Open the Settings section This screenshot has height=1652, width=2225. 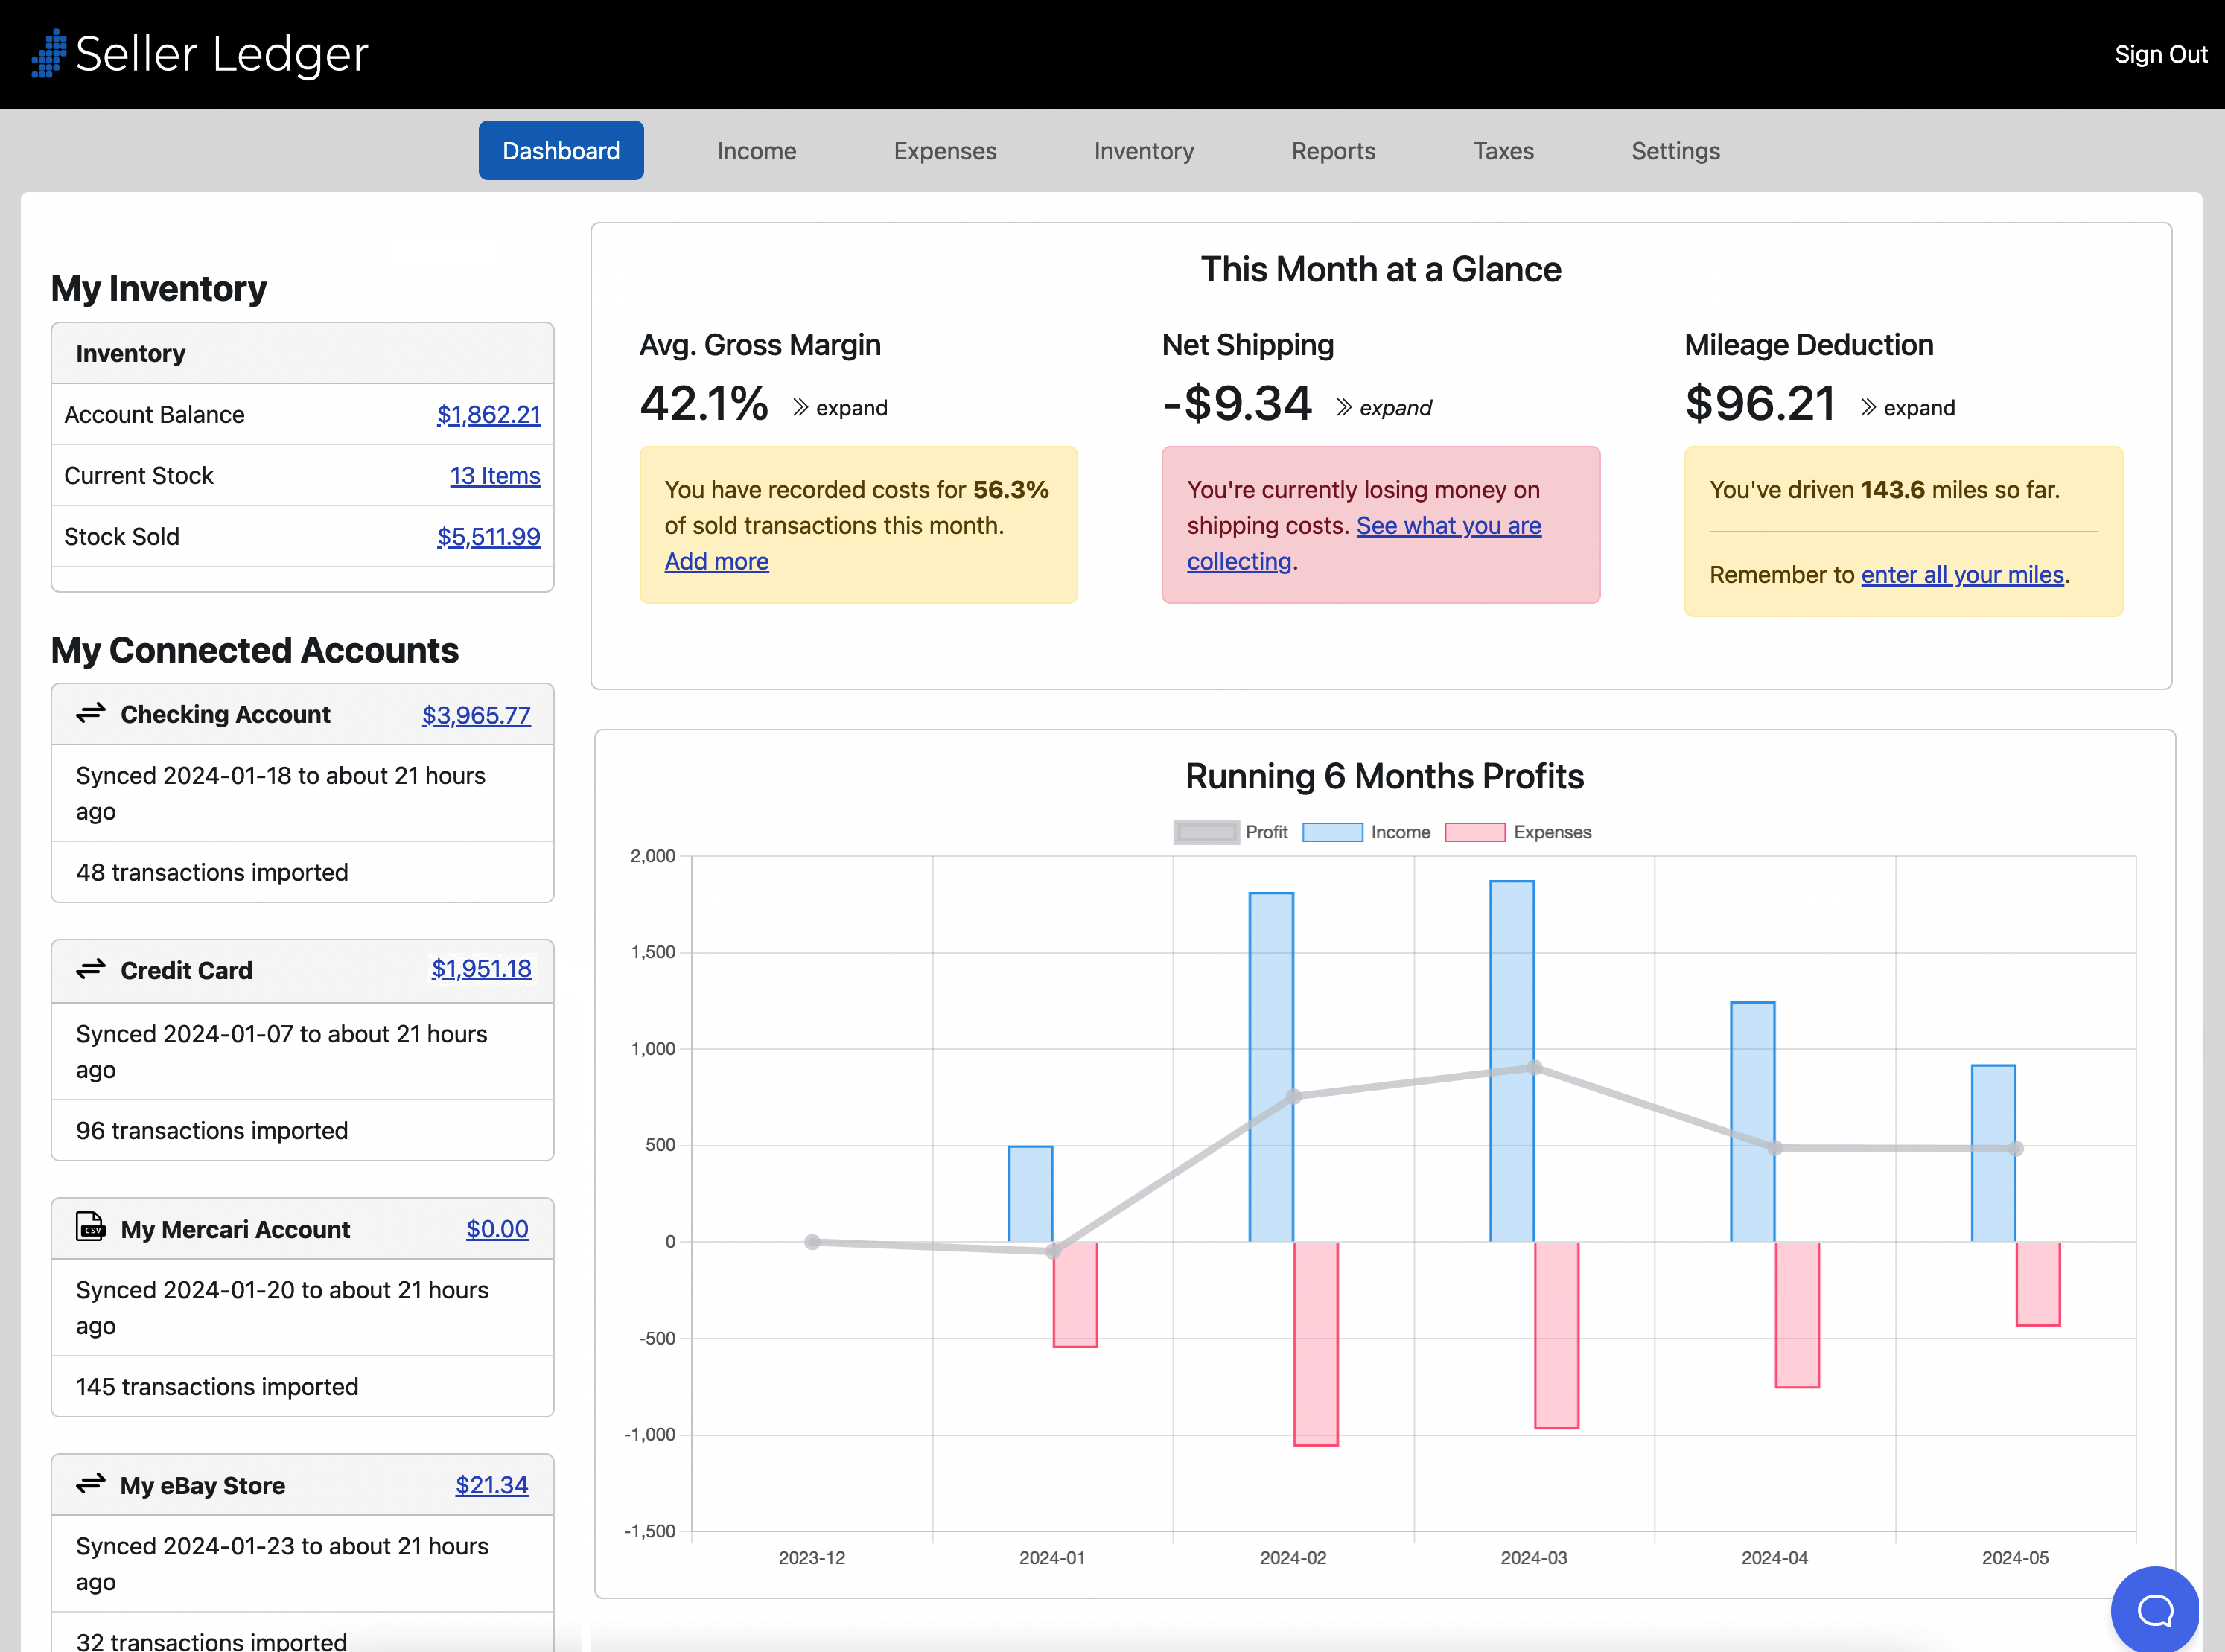[x=1675, y=150]
